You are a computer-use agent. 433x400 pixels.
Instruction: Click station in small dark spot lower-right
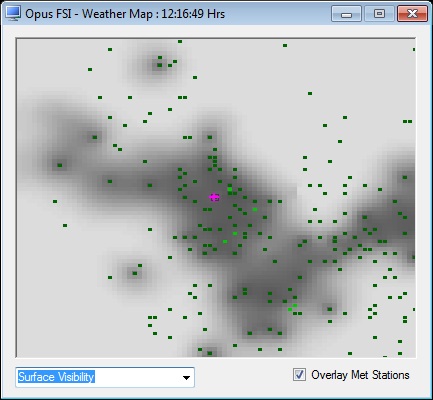(x=330, y=309)
